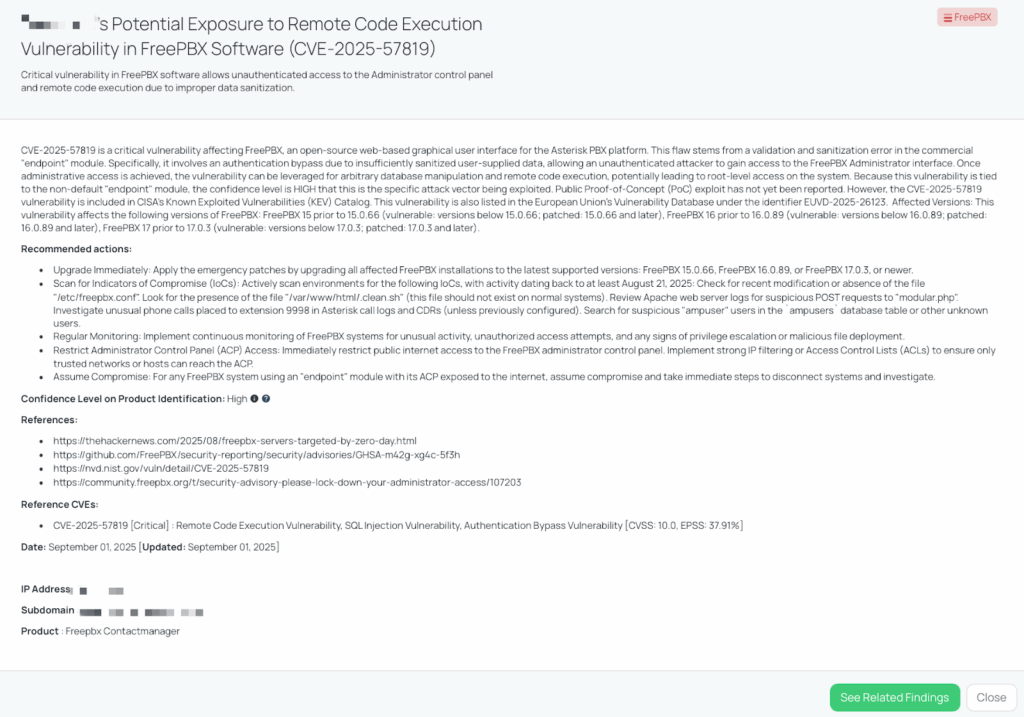1024x717 pixels.
Task: Click See Related Findings button
Action: (x=894, y=697)
